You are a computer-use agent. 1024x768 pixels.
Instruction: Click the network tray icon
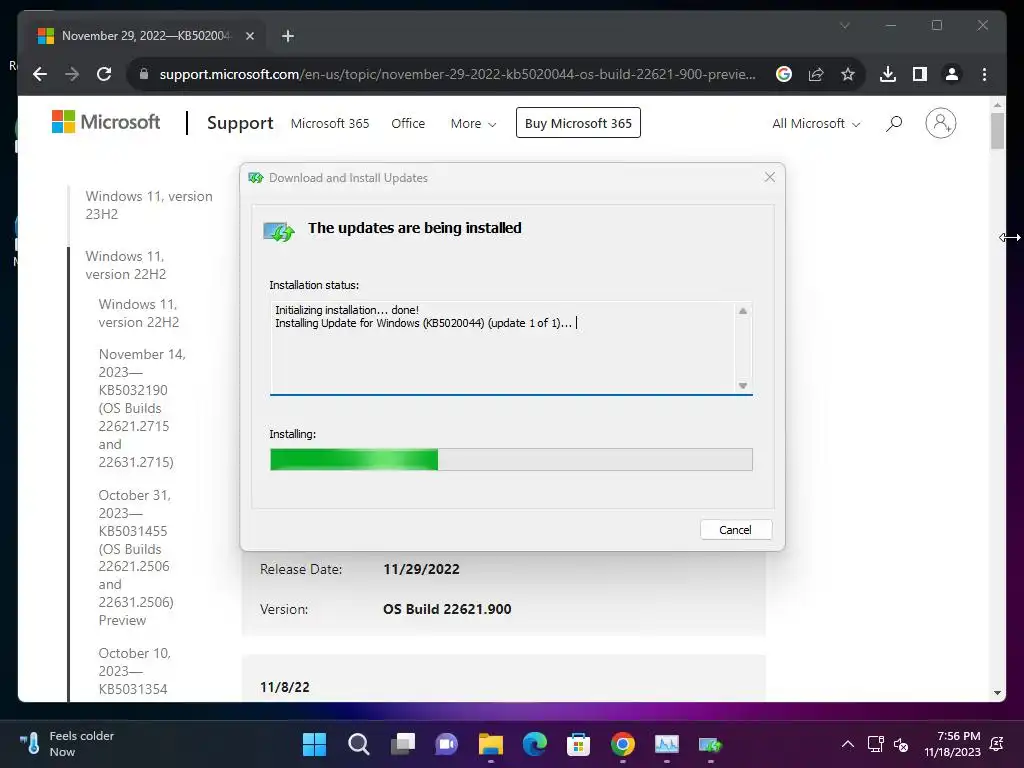click(876, 744)
